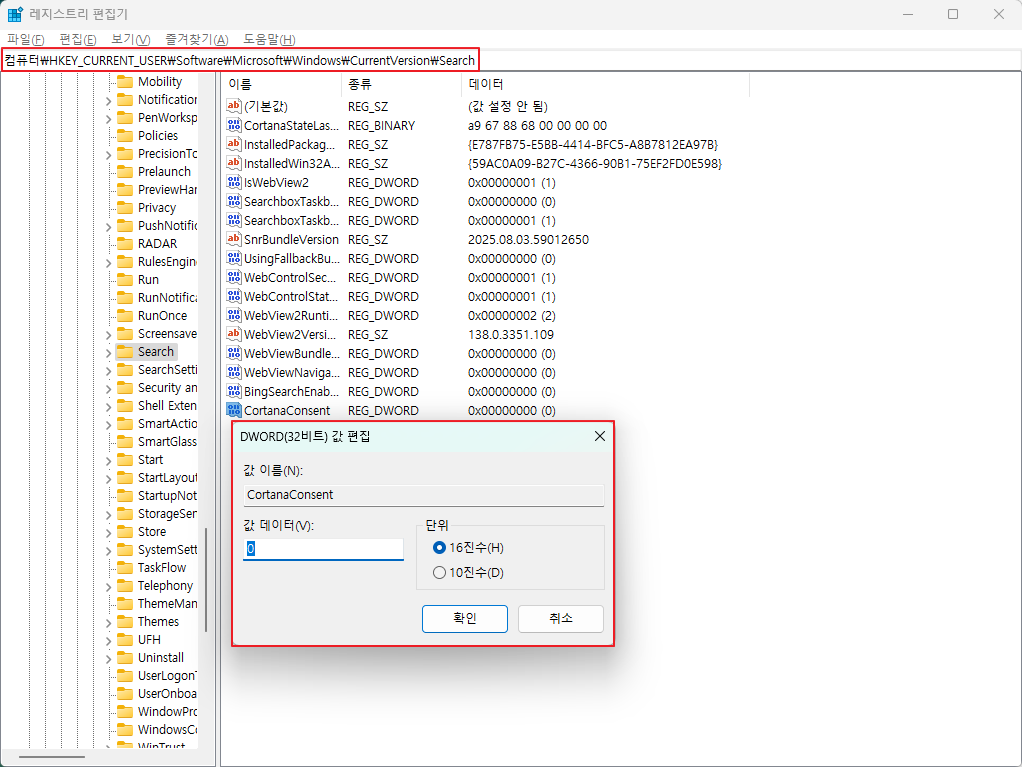1022x767 pixels.
Task: Click the CortanaConsent DWORD icon
Action: coord(234,410)
